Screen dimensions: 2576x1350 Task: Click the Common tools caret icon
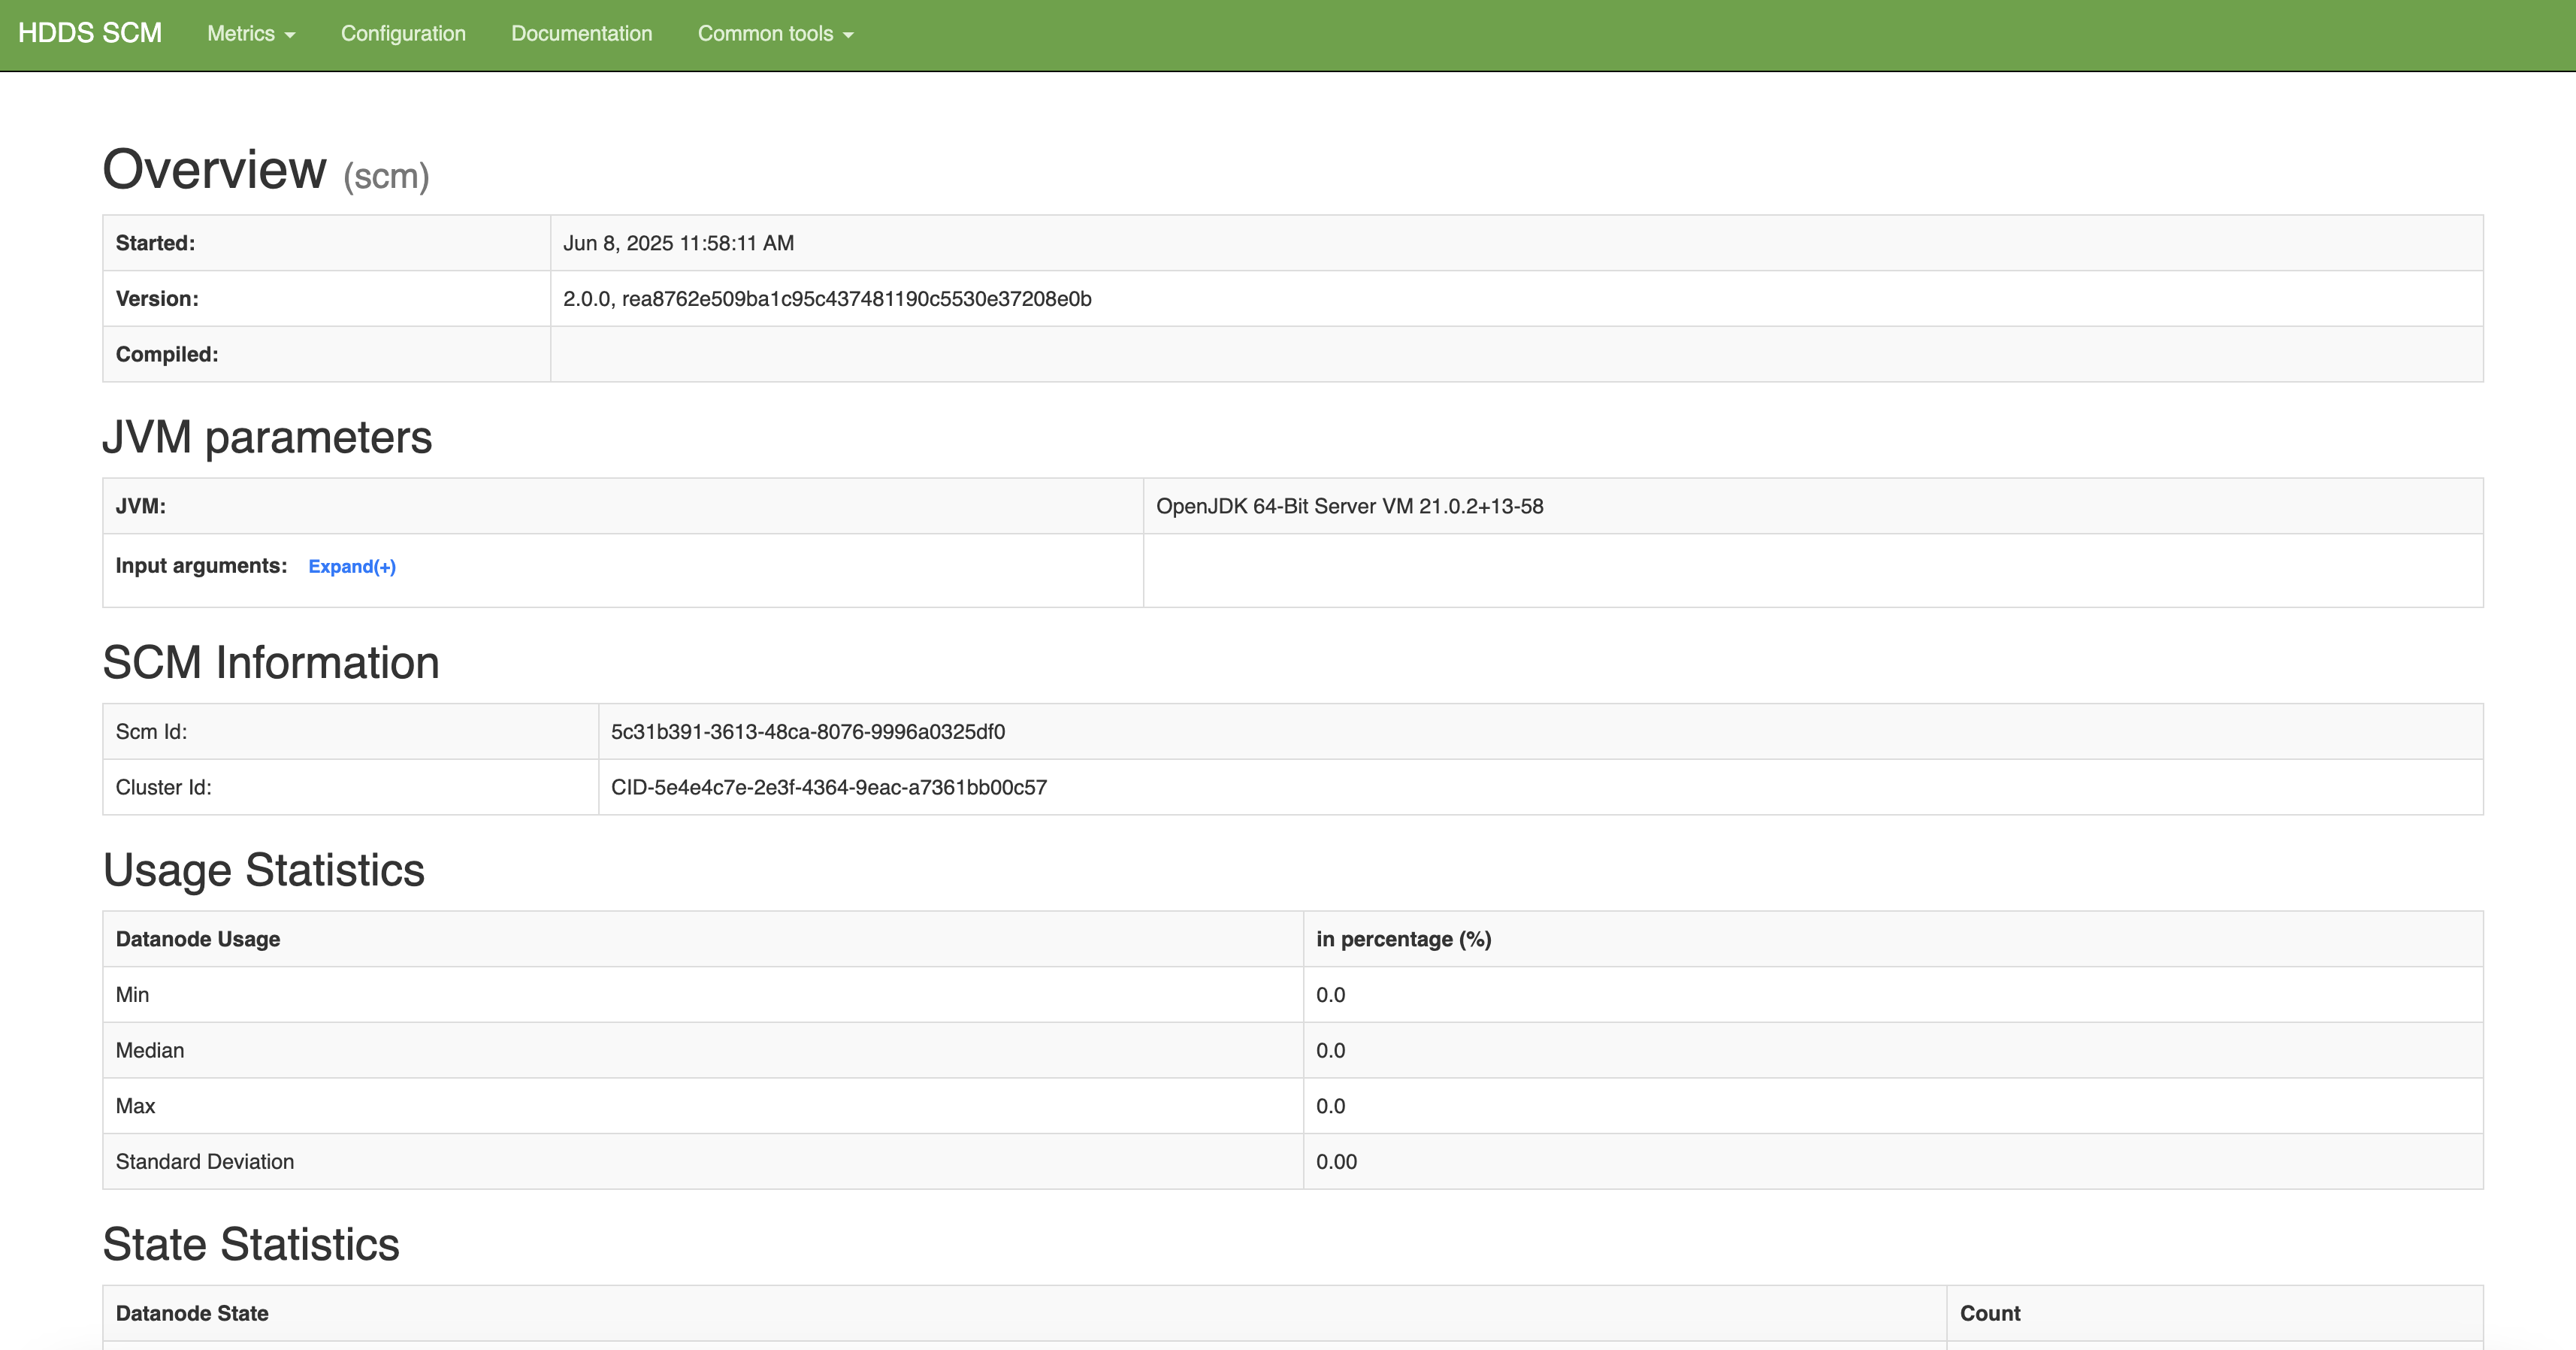click(848, 35)
